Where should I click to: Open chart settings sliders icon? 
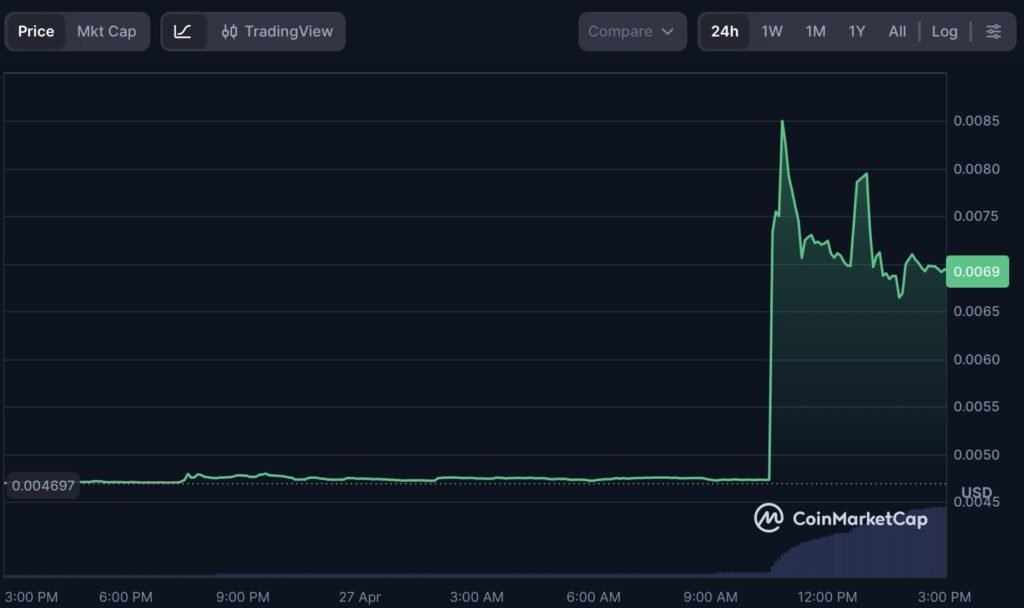point(993,31)
